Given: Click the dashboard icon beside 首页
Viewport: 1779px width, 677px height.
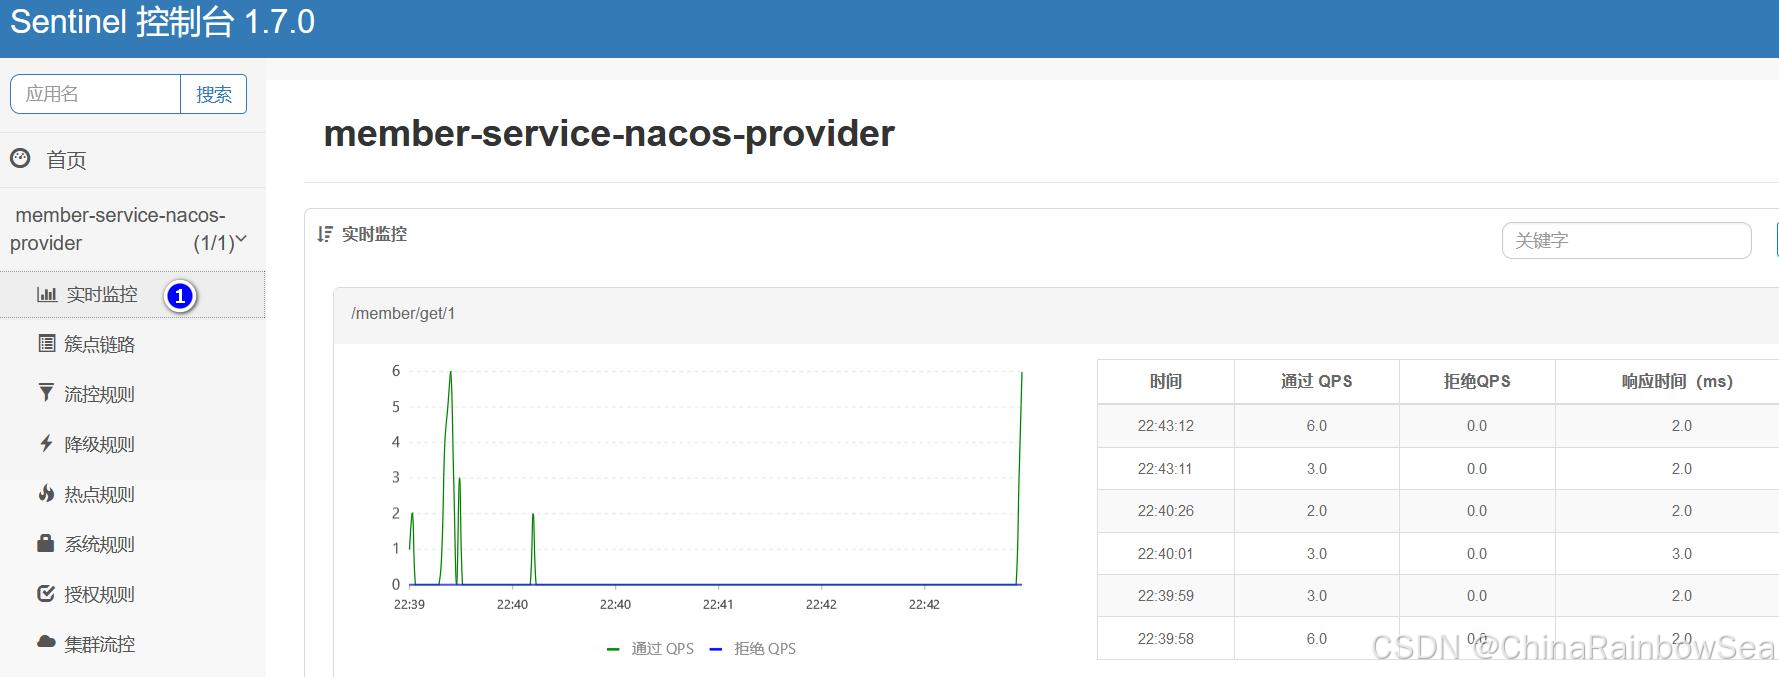Looking at the screenshot, I should pos(20,158).
